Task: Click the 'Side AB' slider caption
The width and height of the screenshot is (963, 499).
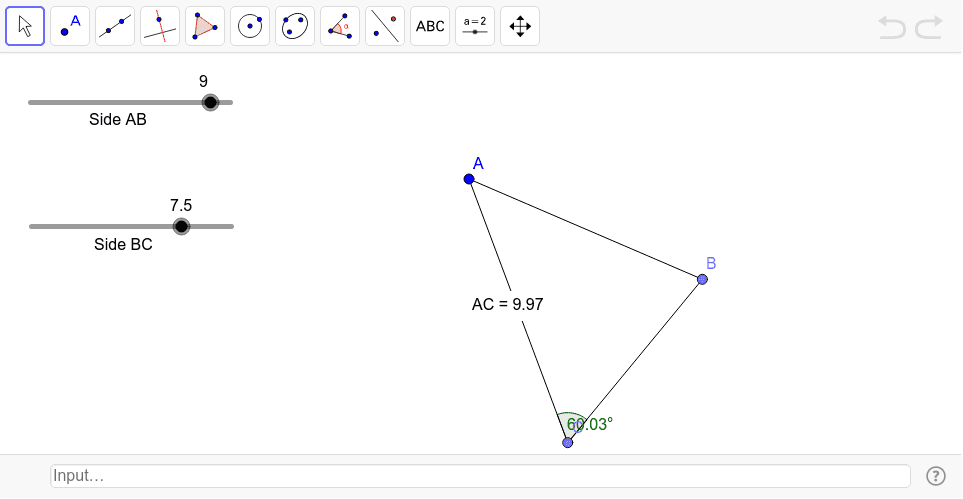Action: click(x=118, y=120)
